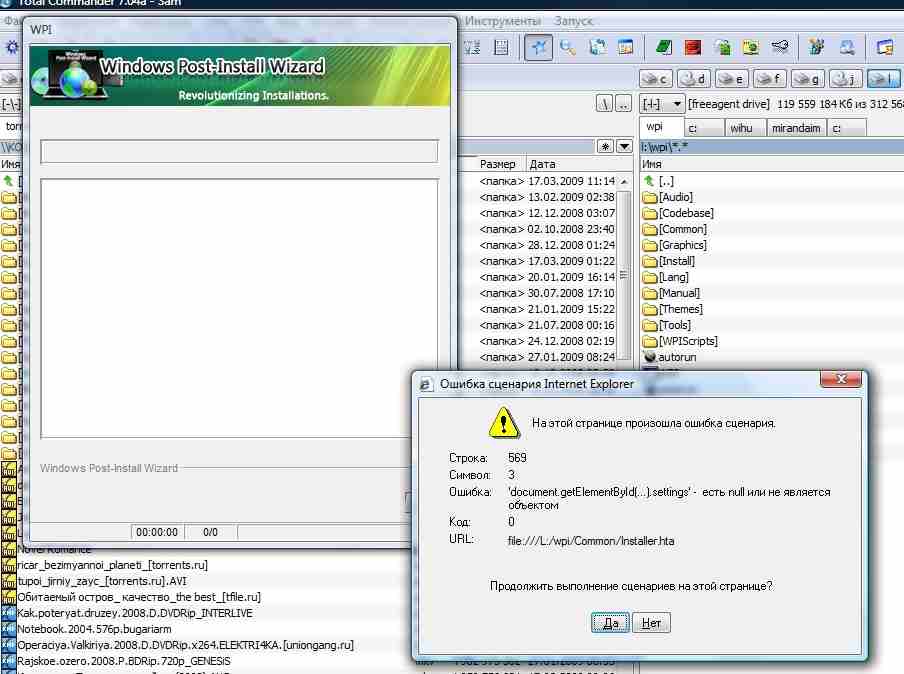Screen dimensions: 904x674
Task: Click the calendar-style toolbar icon
Action: coord(626,47)
